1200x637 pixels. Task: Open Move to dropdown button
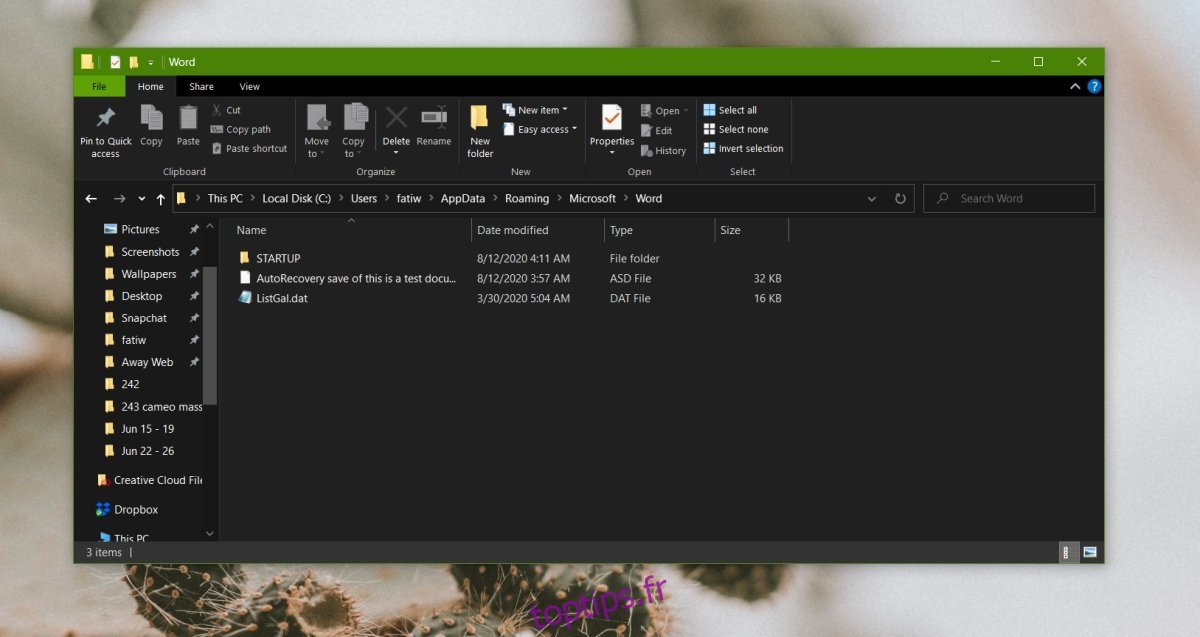point(317,131)
